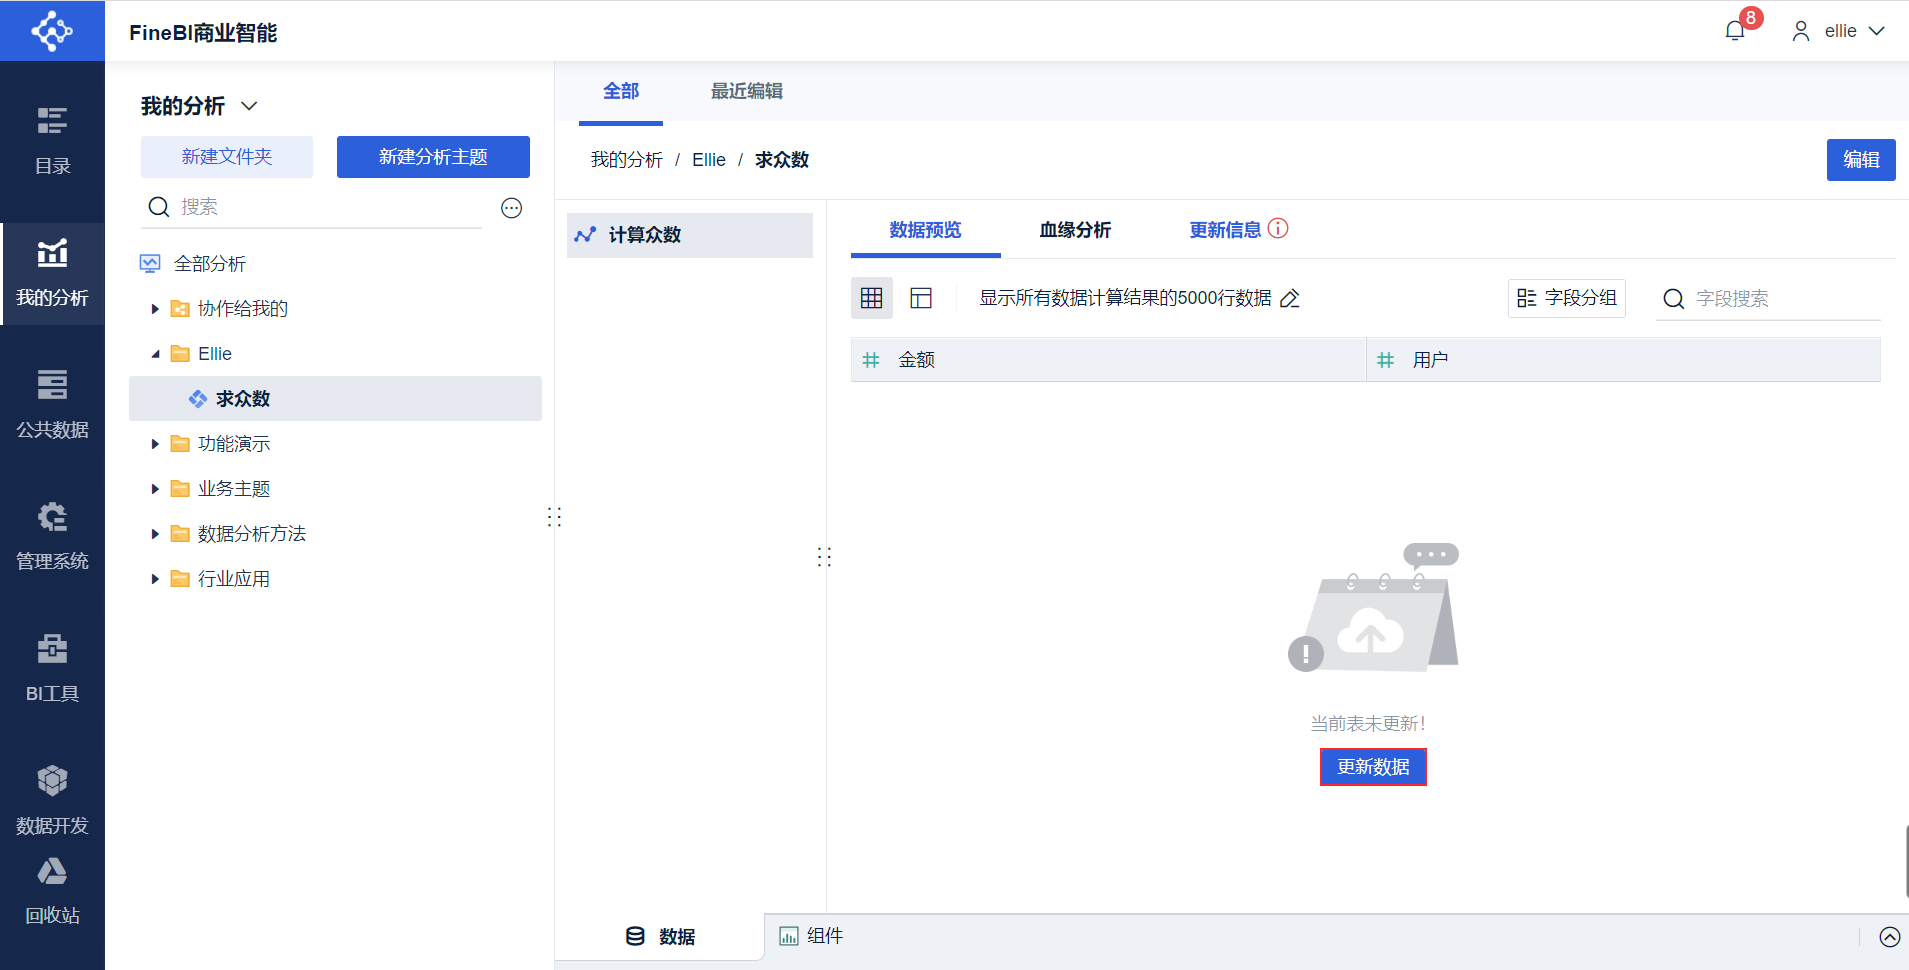Image resolution: width=1909 pixels, height=970 pixels.
Task: Open the 公共数据 sidebar item
Action: (x=52, y=405)
